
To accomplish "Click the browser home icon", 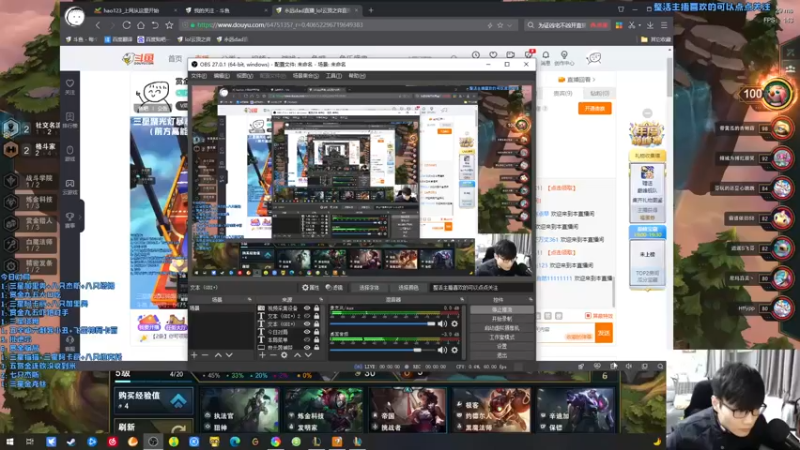I will [x=141, y=24].
